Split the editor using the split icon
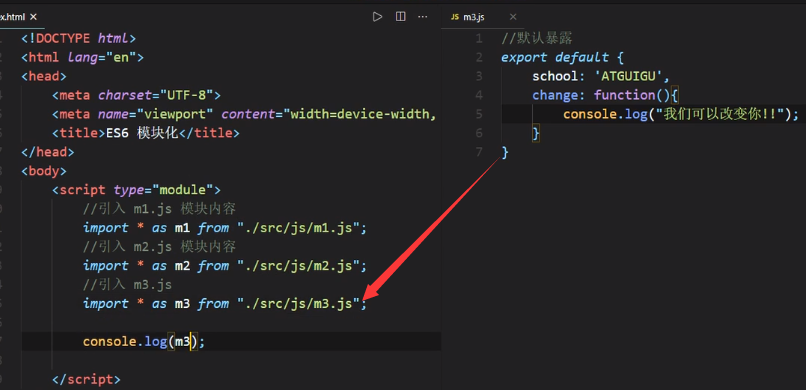This screenshot has width=806, height=390. pos(400,17)
